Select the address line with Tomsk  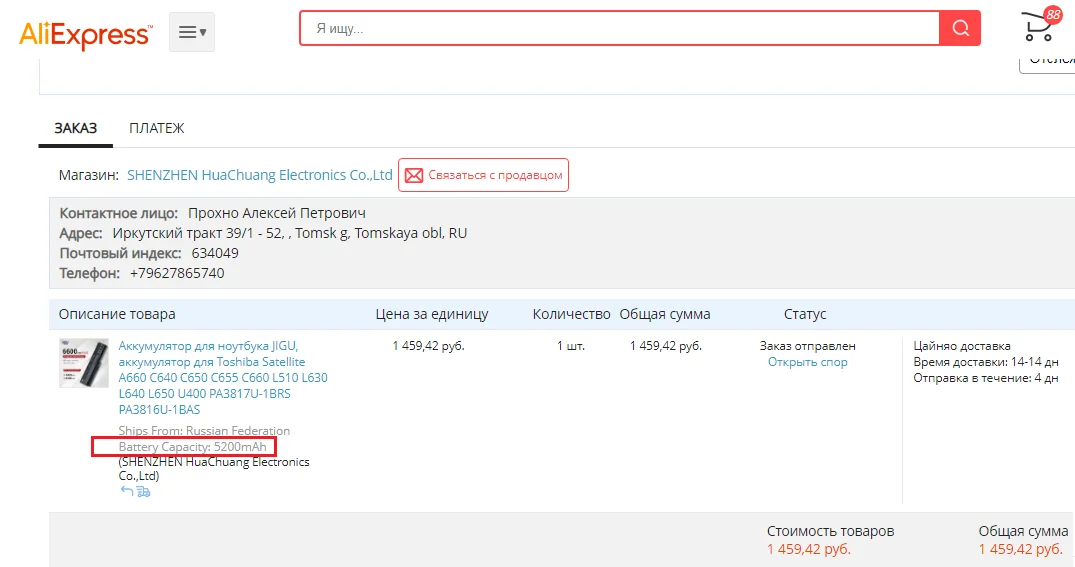(289, 233)
